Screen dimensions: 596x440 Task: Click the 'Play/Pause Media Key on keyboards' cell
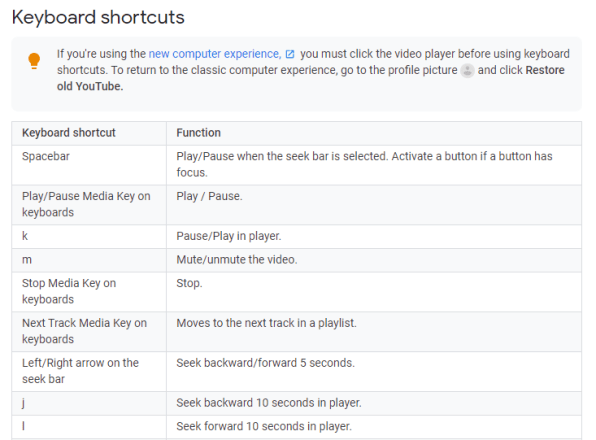(89, 205)
